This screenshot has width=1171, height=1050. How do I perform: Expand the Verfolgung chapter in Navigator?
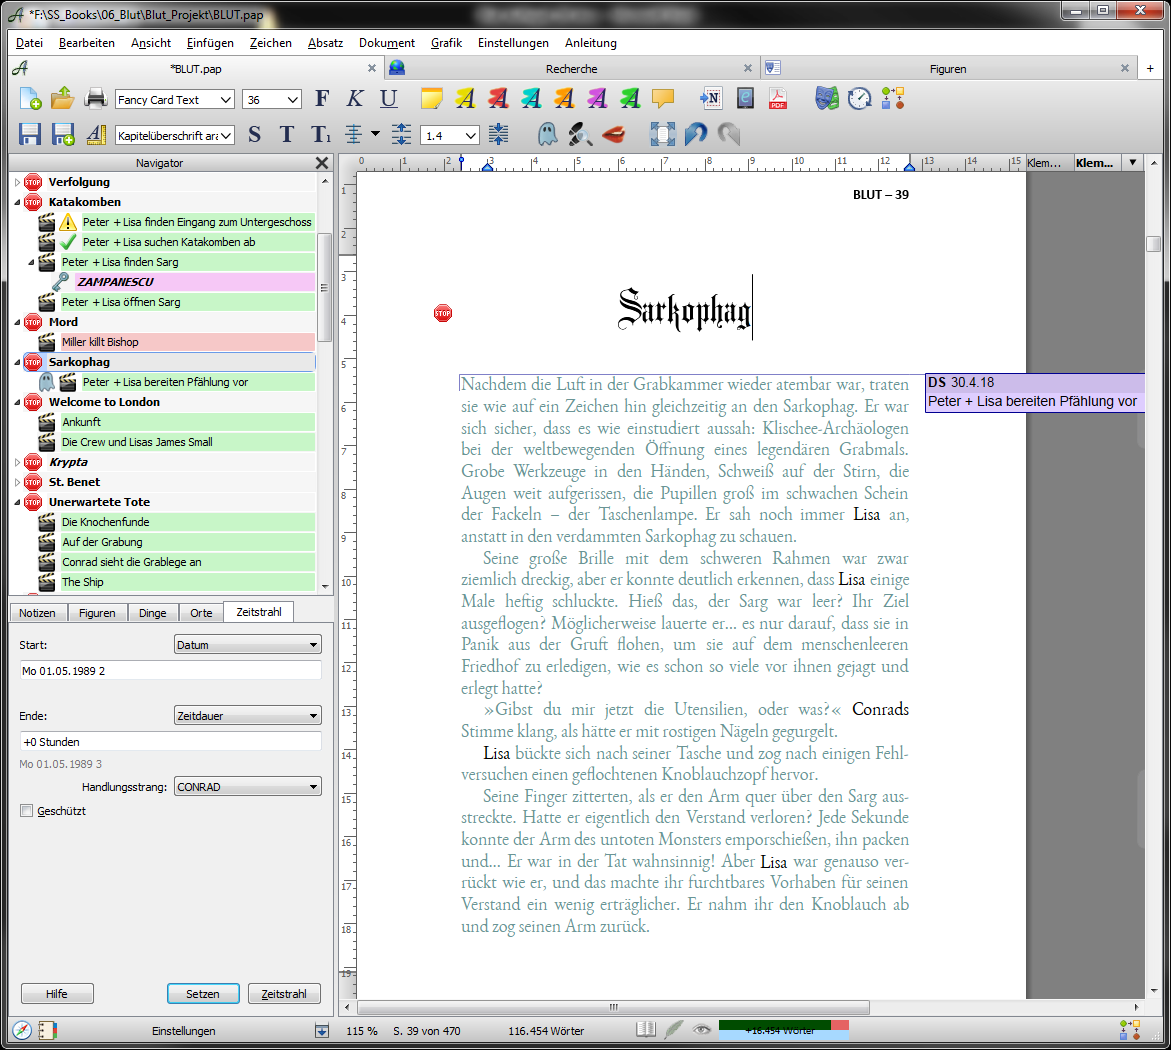click(x=17, y=181)
